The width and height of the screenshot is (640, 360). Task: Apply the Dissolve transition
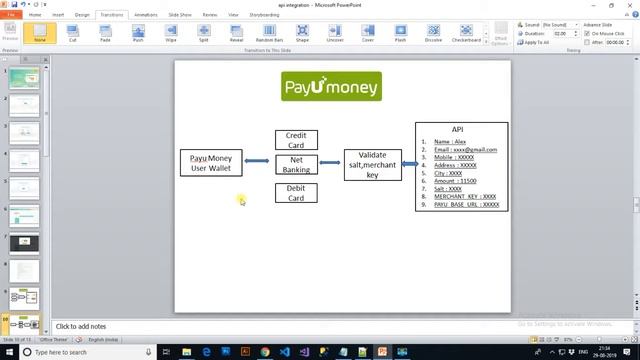[x=433, y=33]
